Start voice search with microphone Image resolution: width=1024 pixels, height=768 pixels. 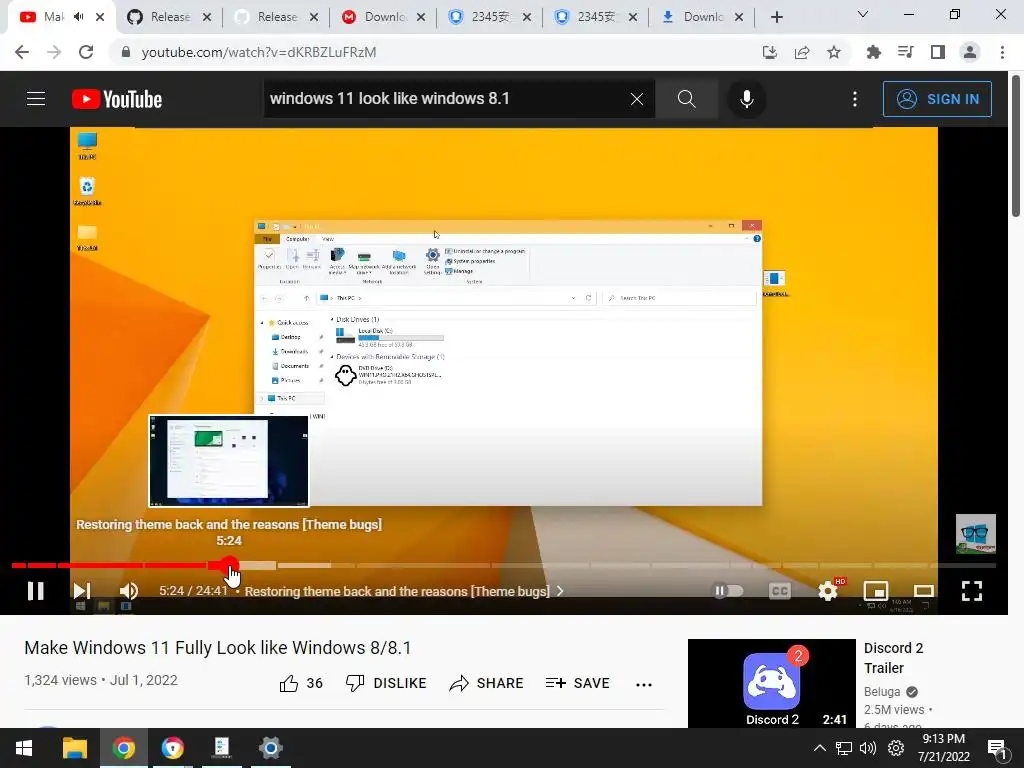tap(746, 99)
